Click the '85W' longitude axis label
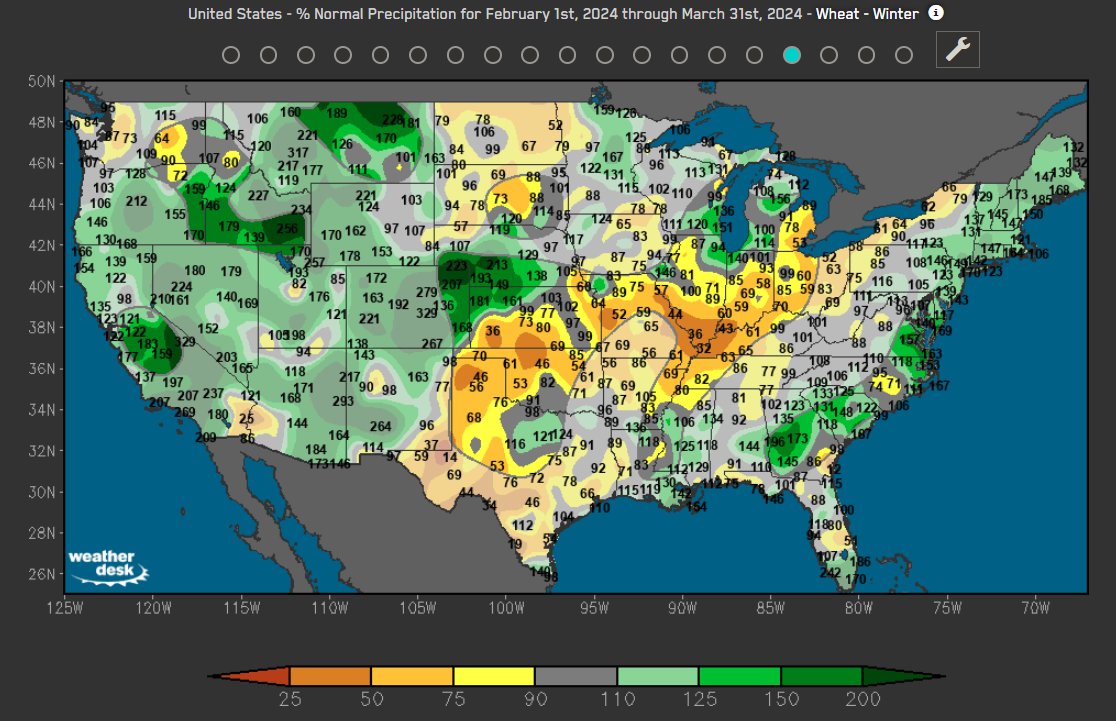The height and width of the screenshot is (721, 1116). tap(771, 608)
